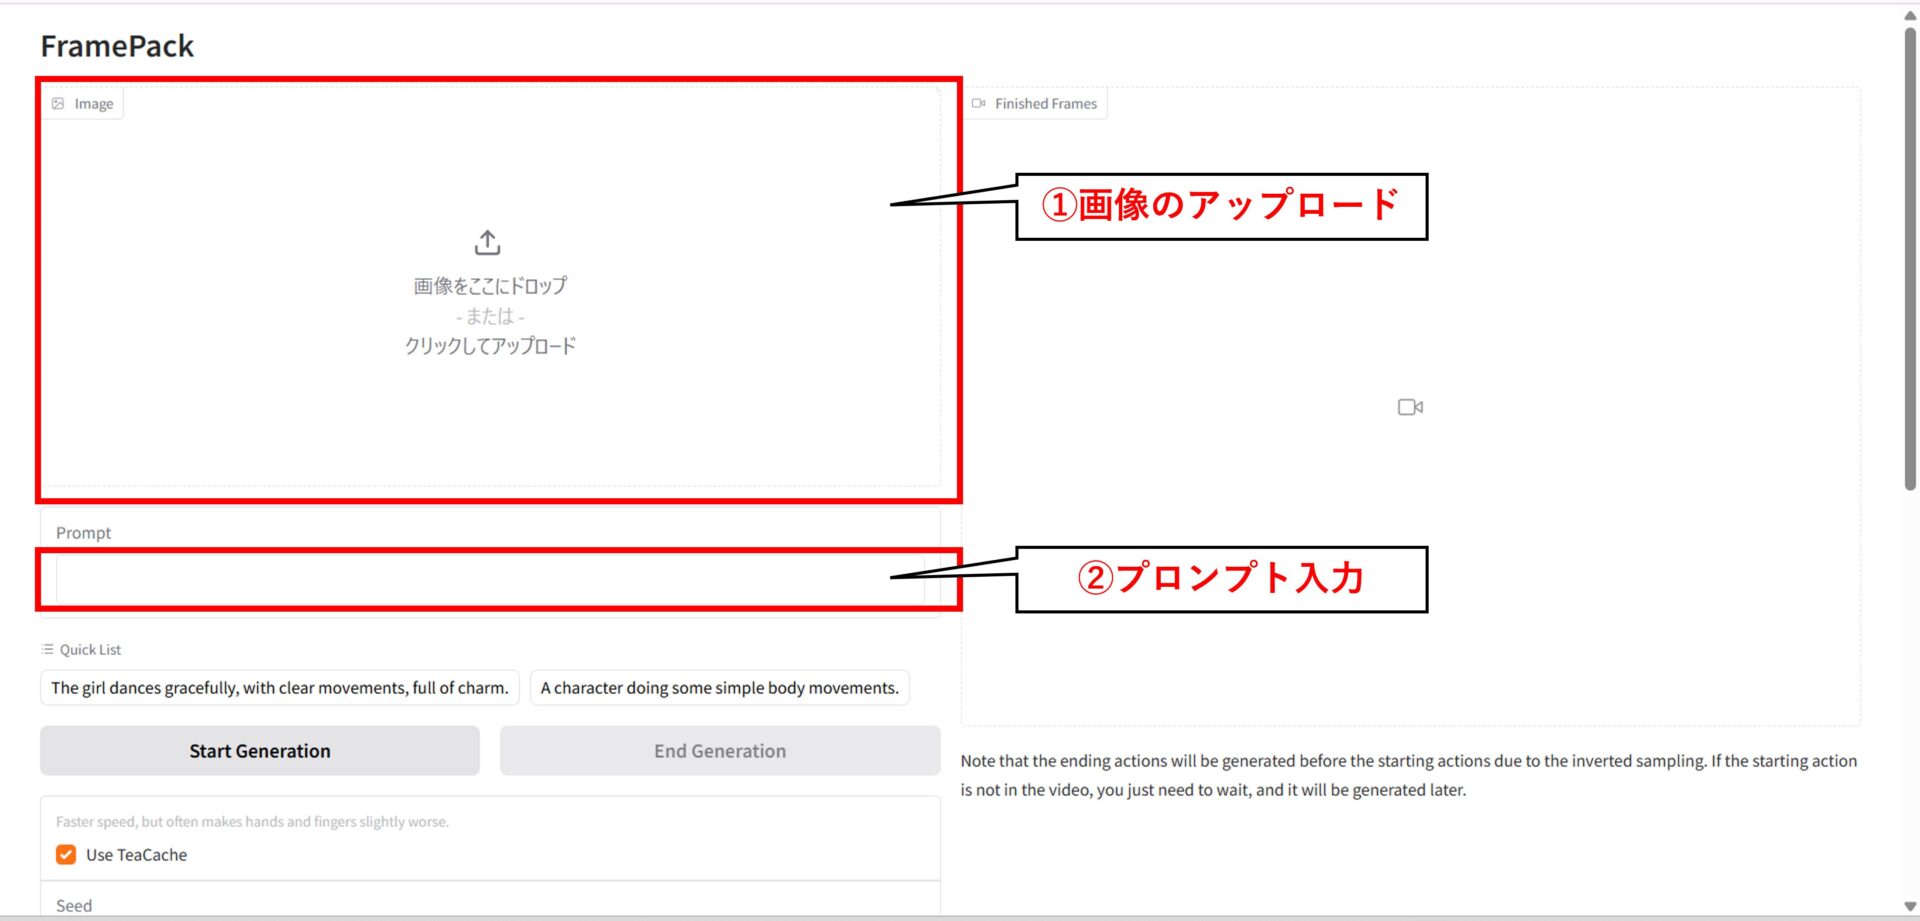Screen dimensions: 1920x921
Task: Select the simple body movements quick prompt
Action: [718, 688]
